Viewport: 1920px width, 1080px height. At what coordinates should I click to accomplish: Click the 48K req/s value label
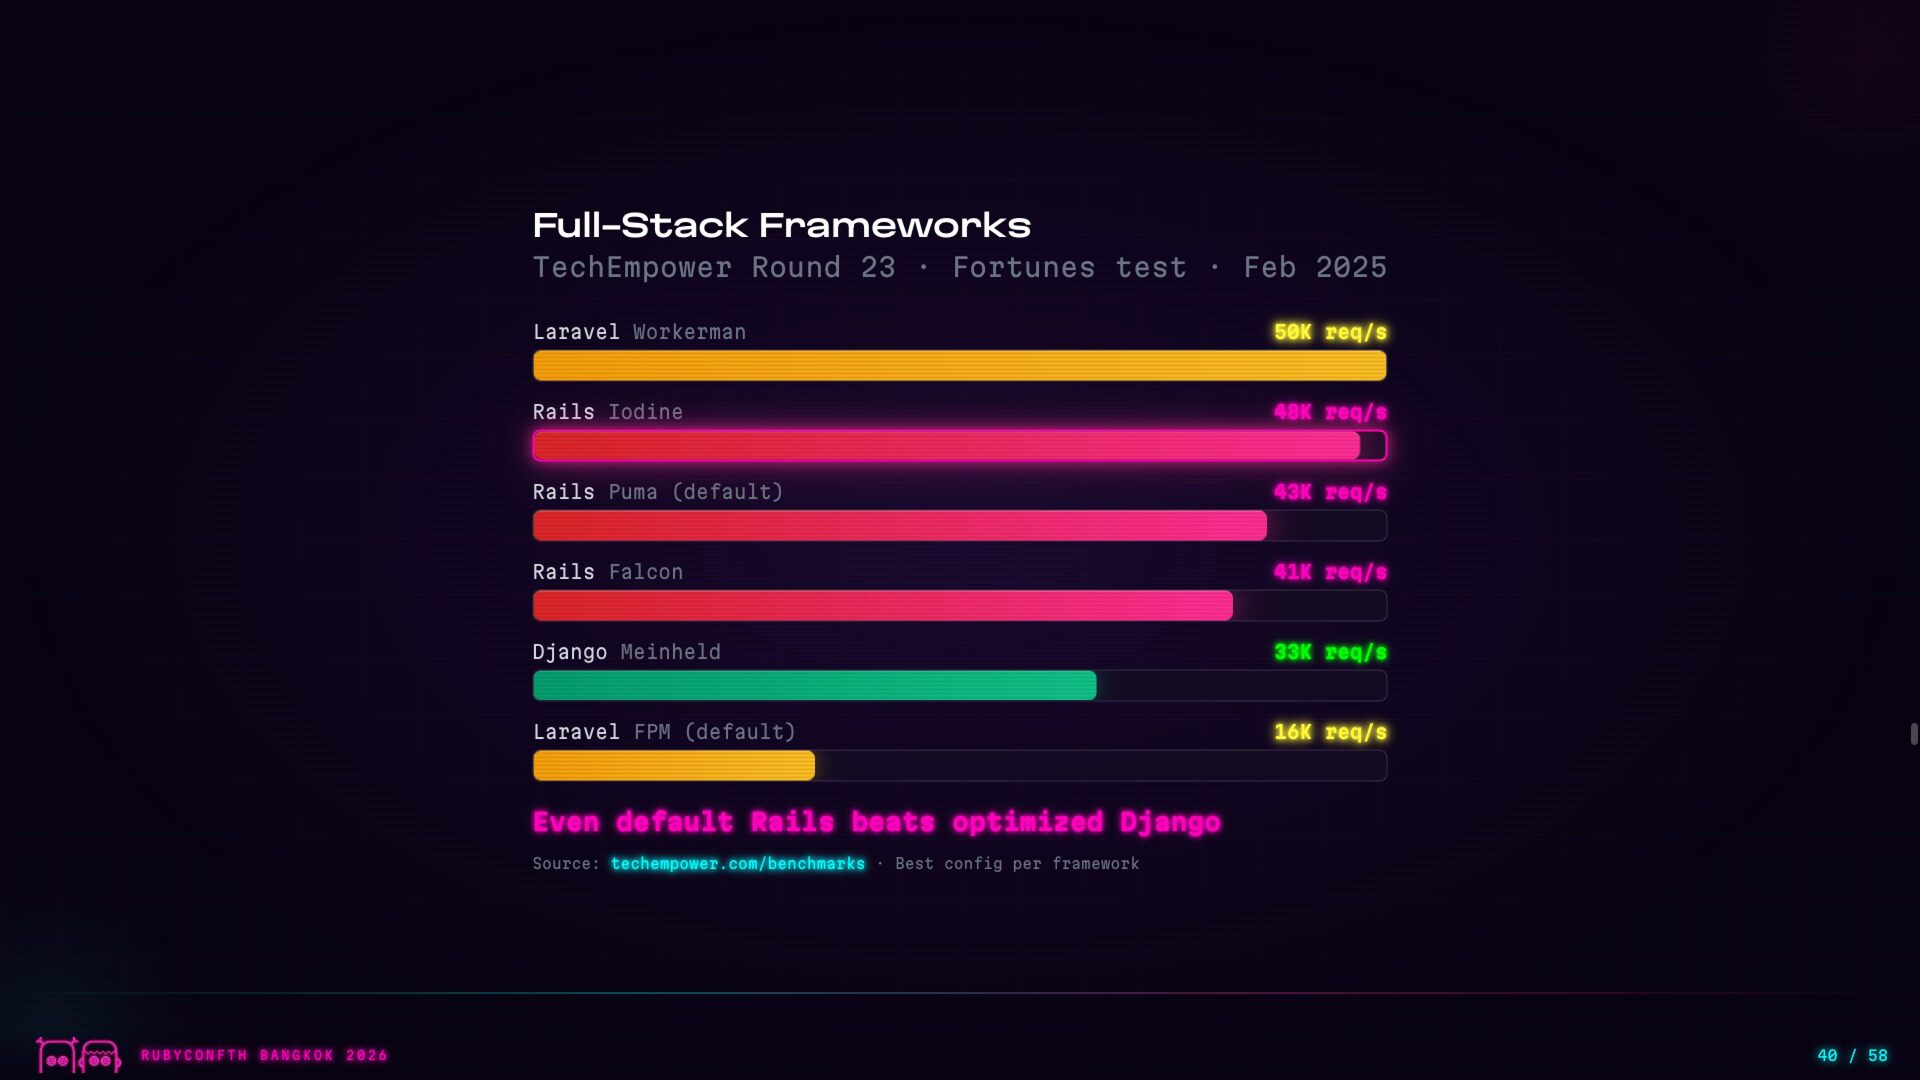[x=1330, y=412]
